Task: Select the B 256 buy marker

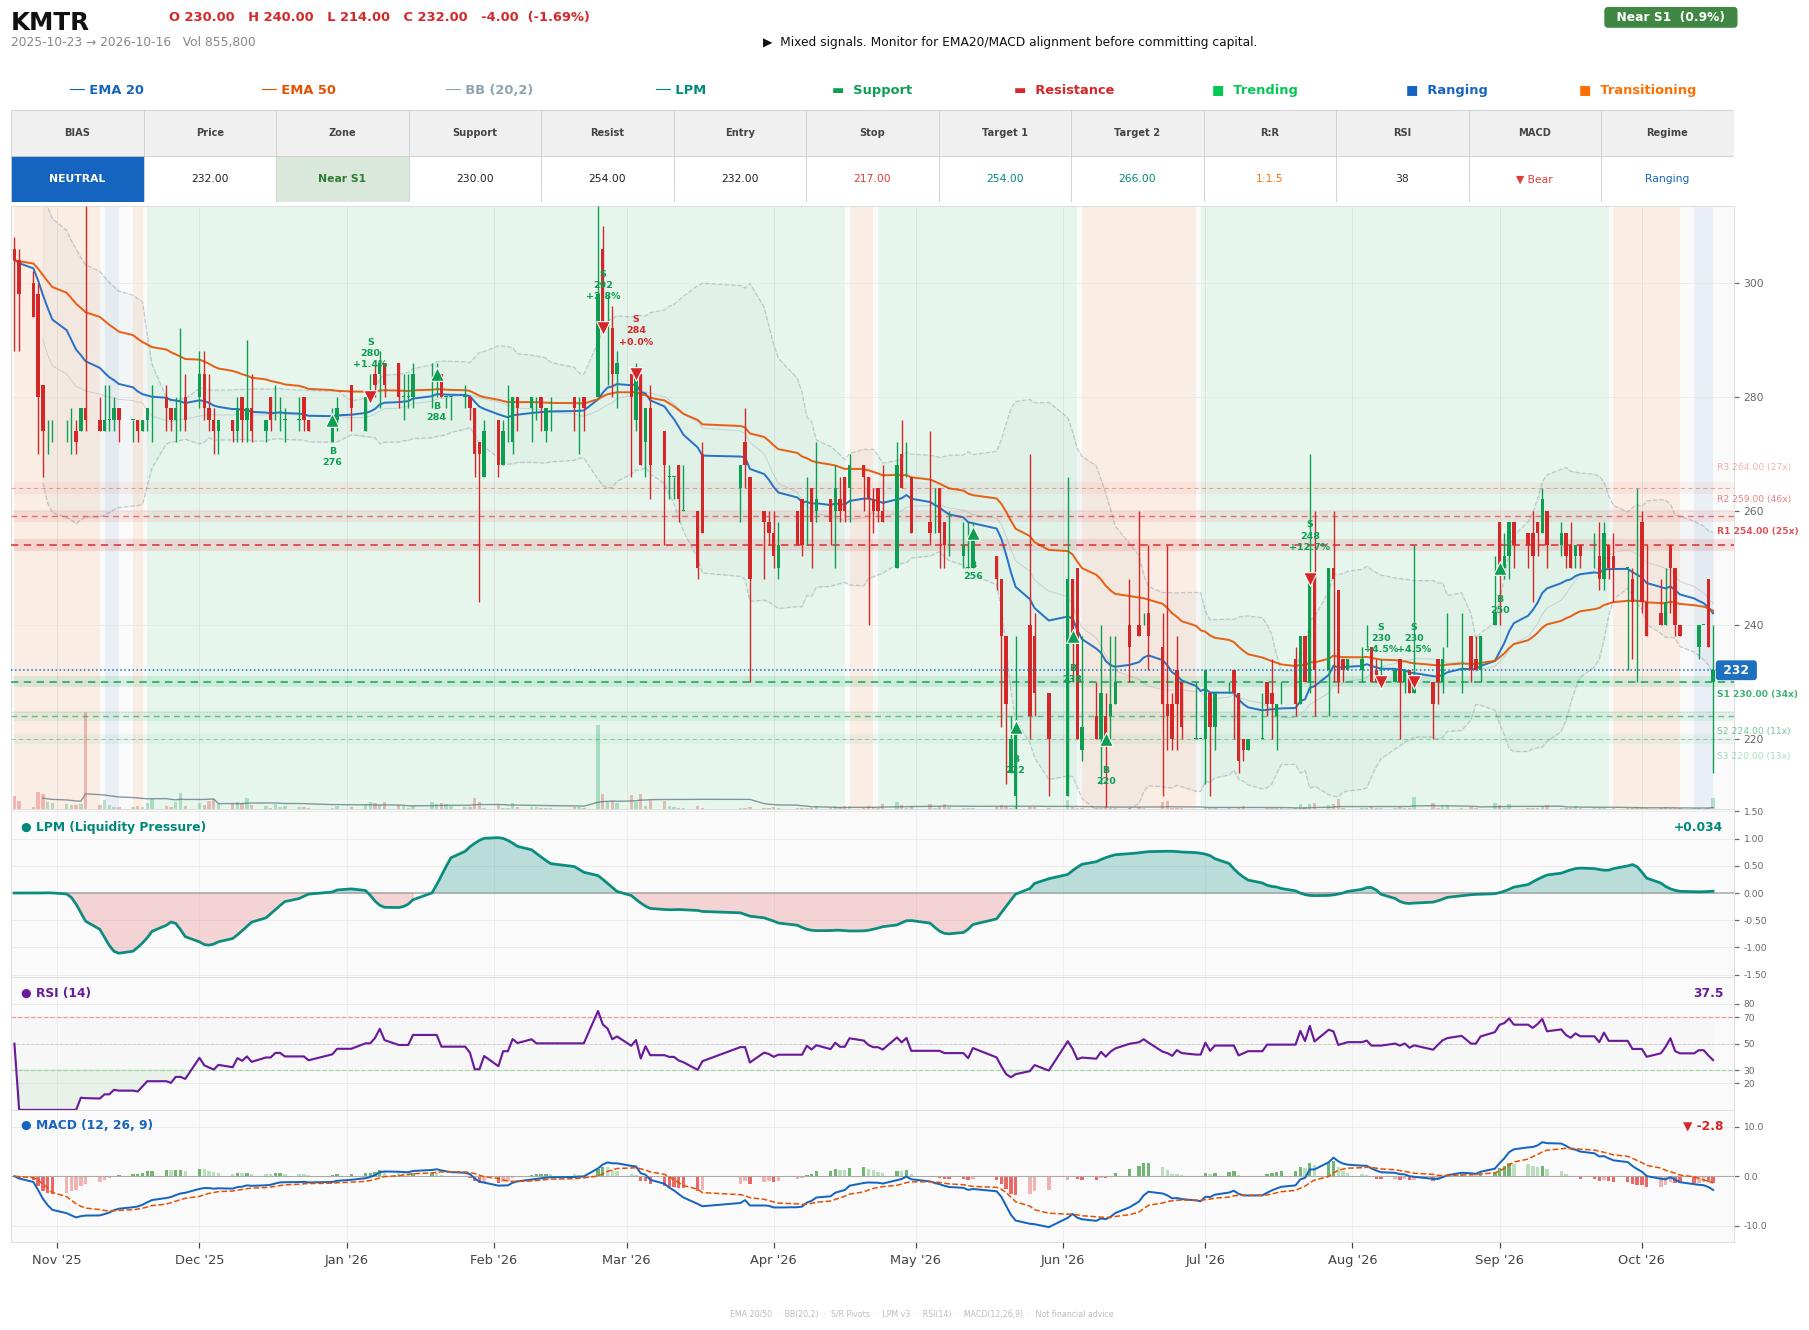Action: 973,534
